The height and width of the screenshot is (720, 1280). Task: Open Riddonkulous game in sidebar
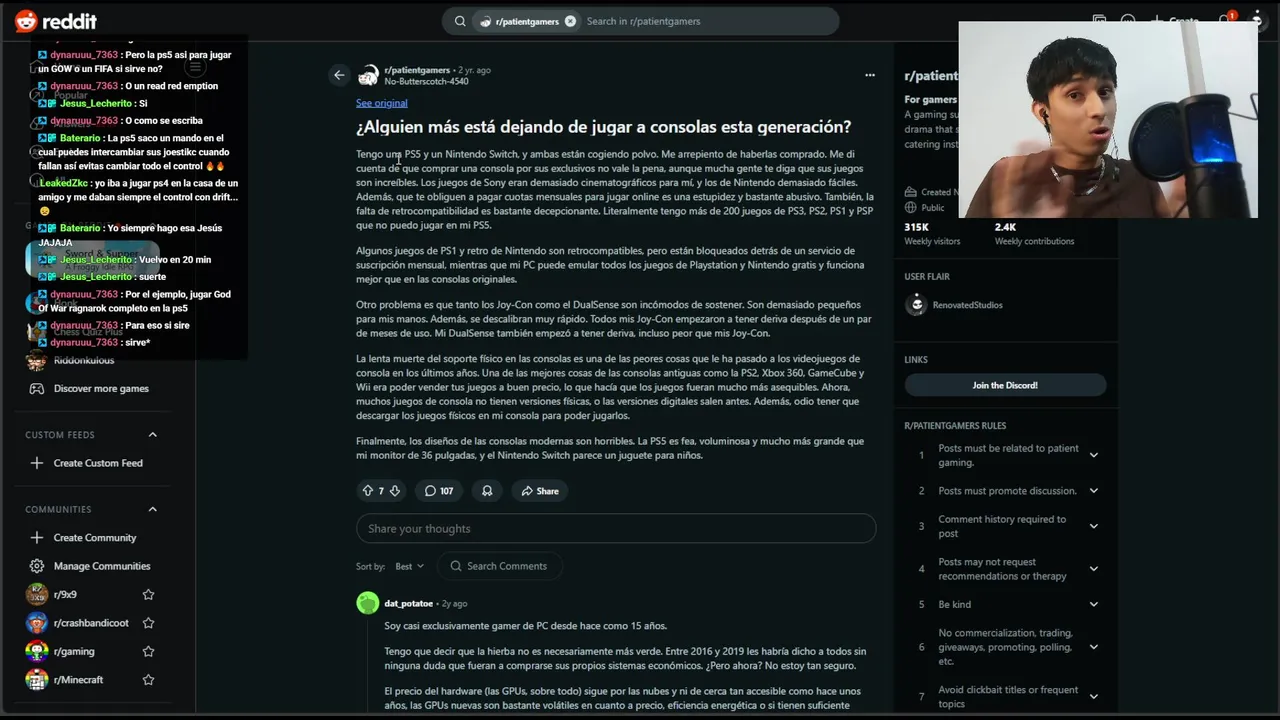84,360
